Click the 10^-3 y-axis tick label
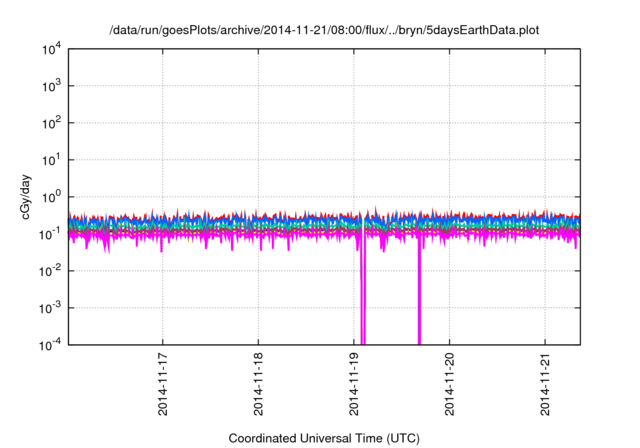 (50, 308)
